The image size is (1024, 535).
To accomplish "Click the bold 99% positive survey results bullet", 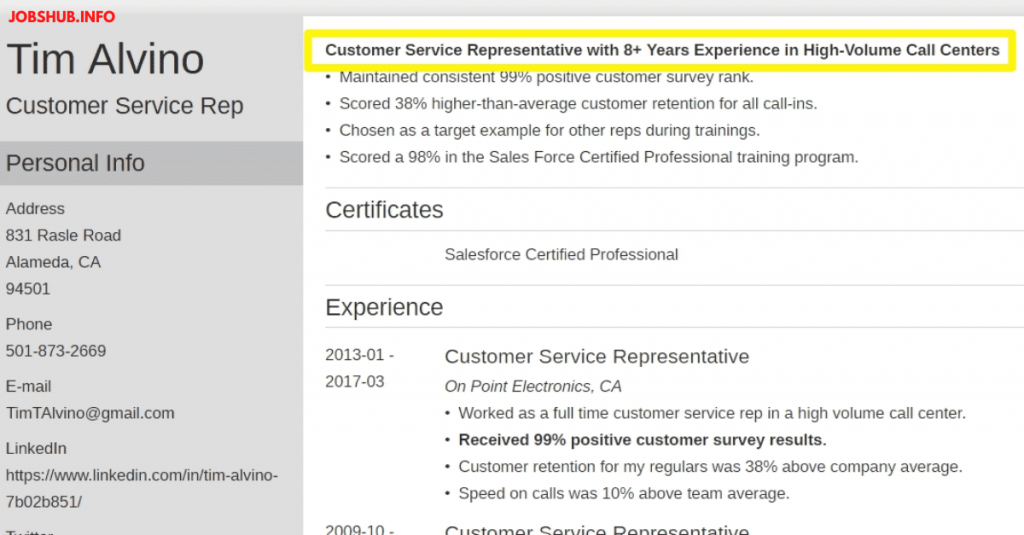I will tap(642, 440).
